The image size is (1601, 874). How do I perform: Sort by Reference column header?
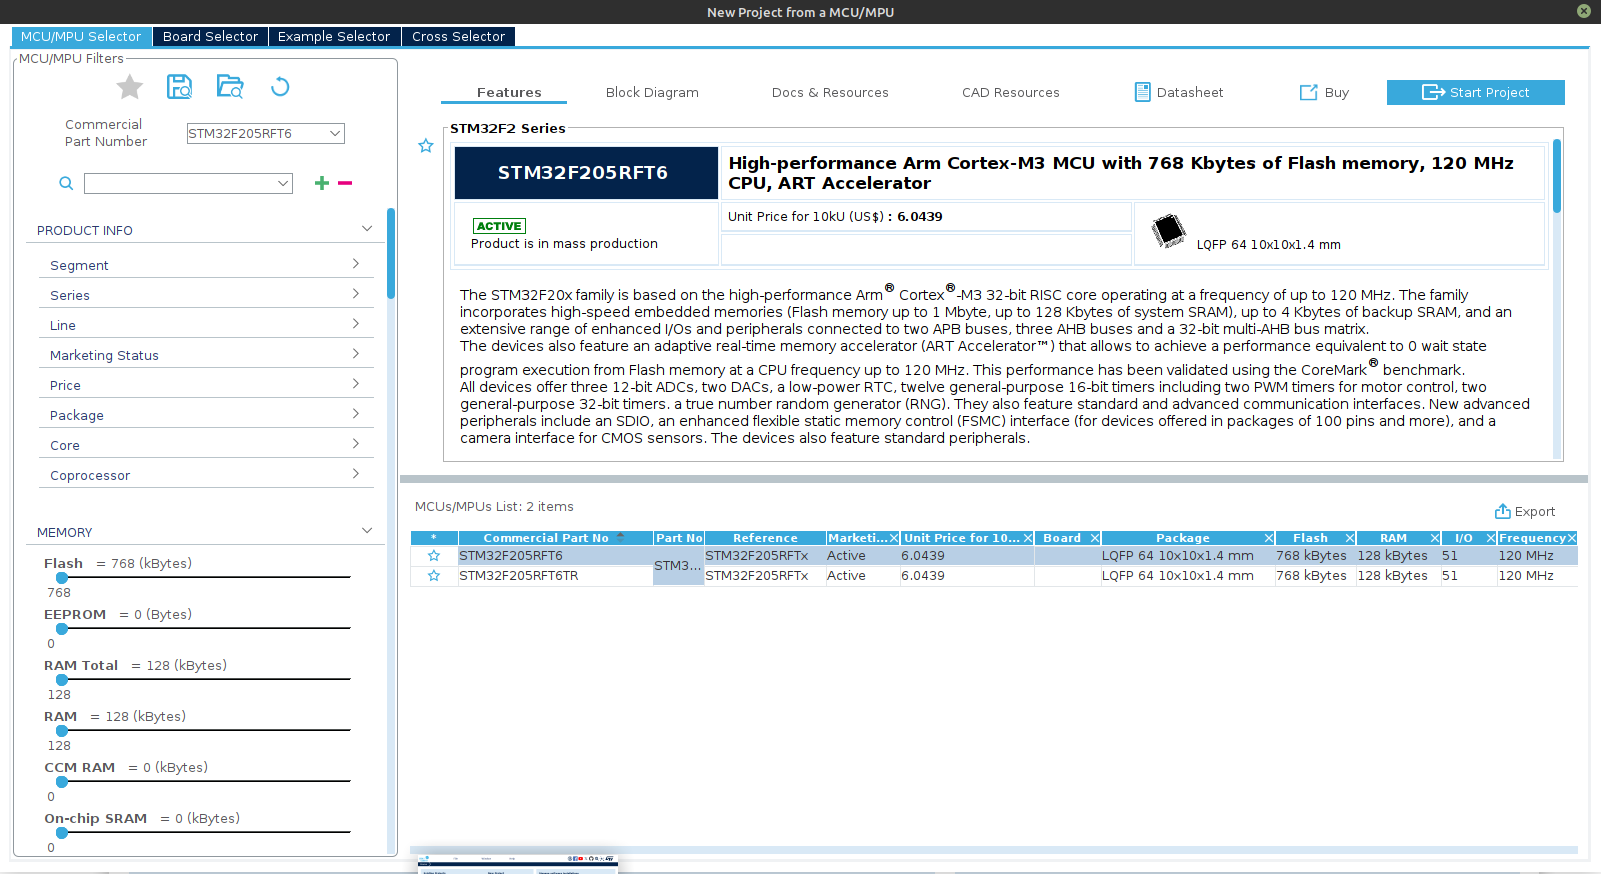pyautogui.click(x=765, y=538)
